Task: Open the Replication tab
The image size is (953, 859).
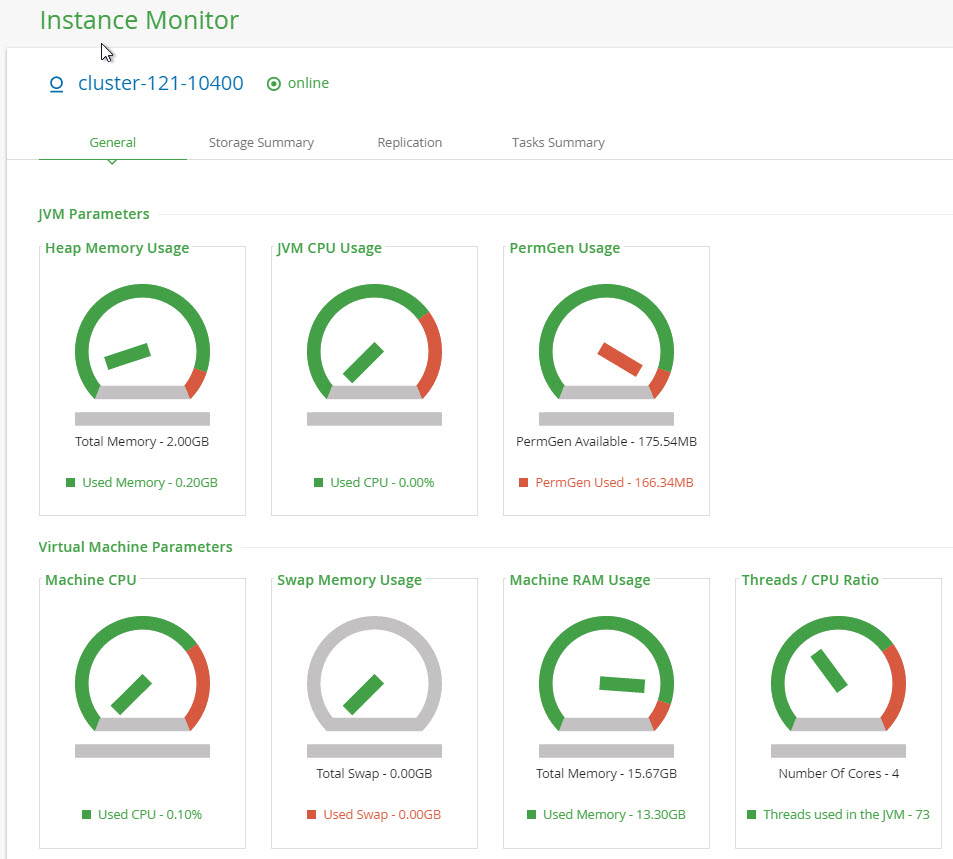Action: (409, 143)
